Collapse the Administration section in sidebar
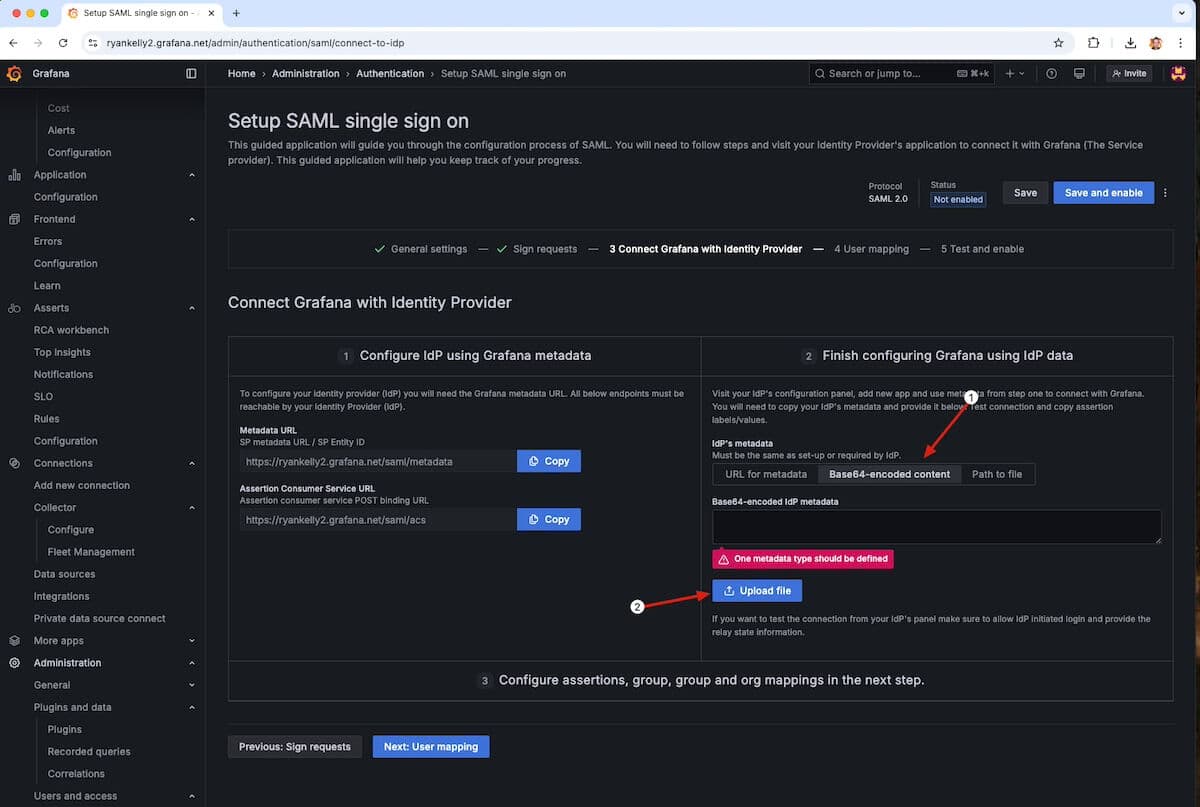Image resolution: width=1200 pixels, height=807 pixels. pyautogui.click(x=191, y=662)
